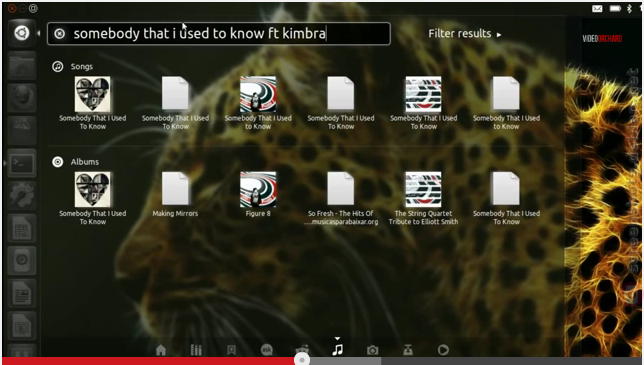
Task: Select the Music lens note icon
Action: pyautogui.click(x=337, y=350)
